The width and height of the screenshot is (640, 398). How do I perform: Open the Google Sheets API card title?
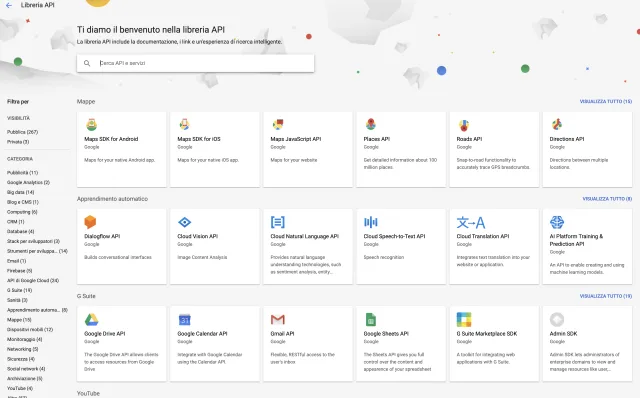tap(386, 334)
